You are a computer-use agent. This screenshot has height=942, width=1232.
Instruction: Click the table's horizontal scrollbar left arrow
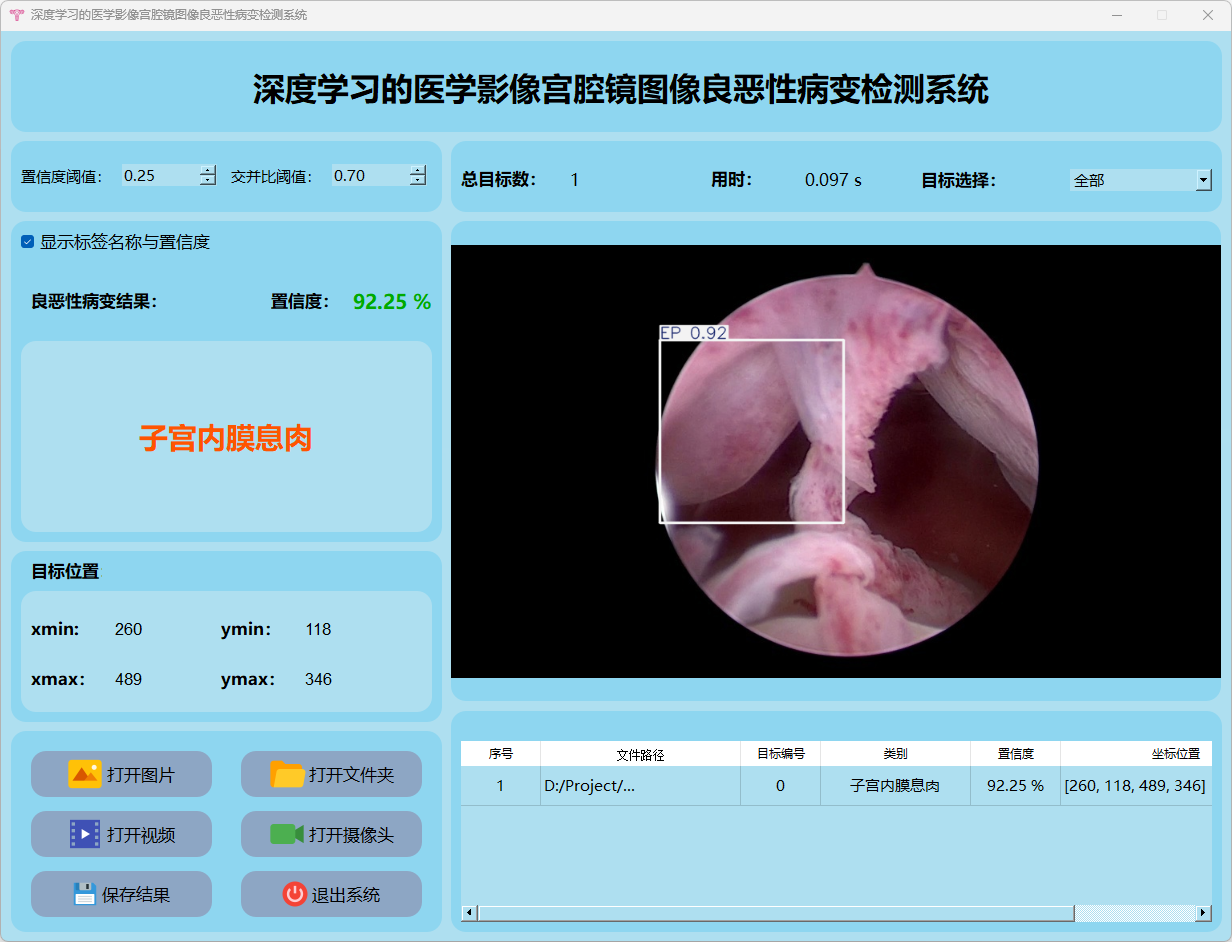(469, 913)
